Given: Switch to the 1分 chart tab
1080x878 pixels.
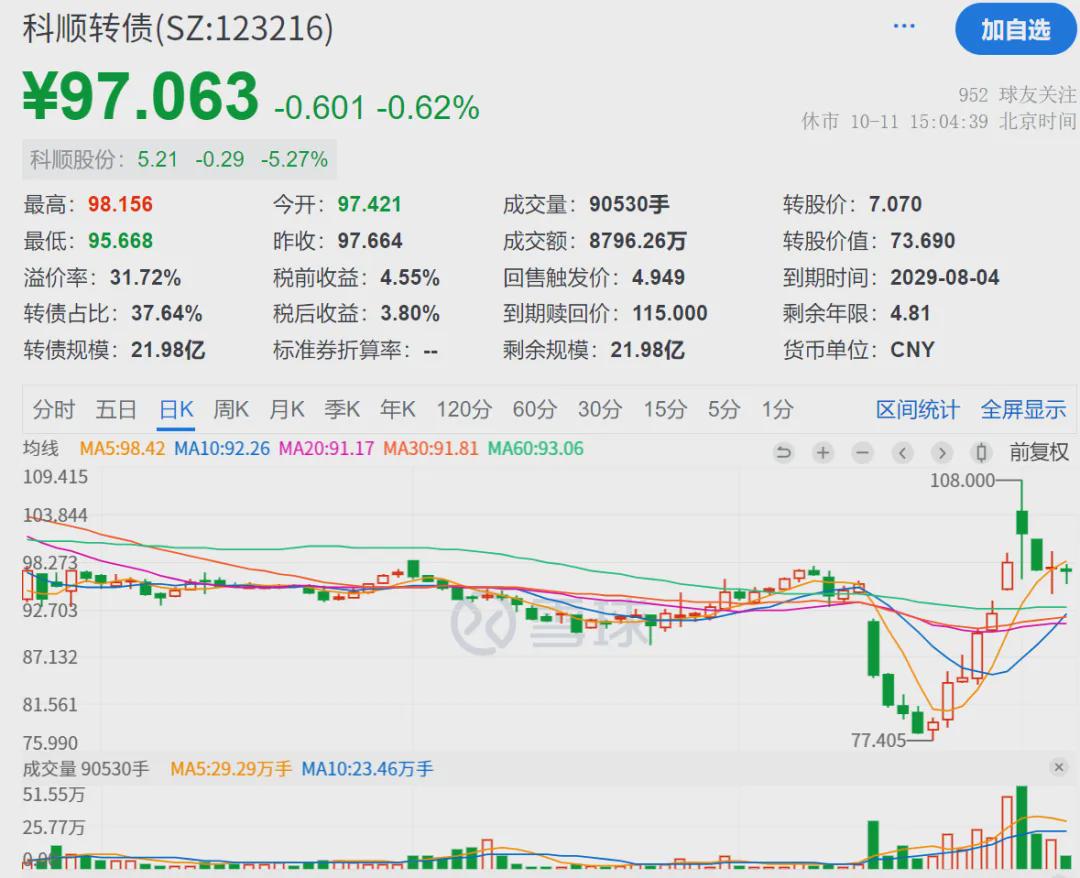Looking at the screenshot, I should click(x=778, y=410).
